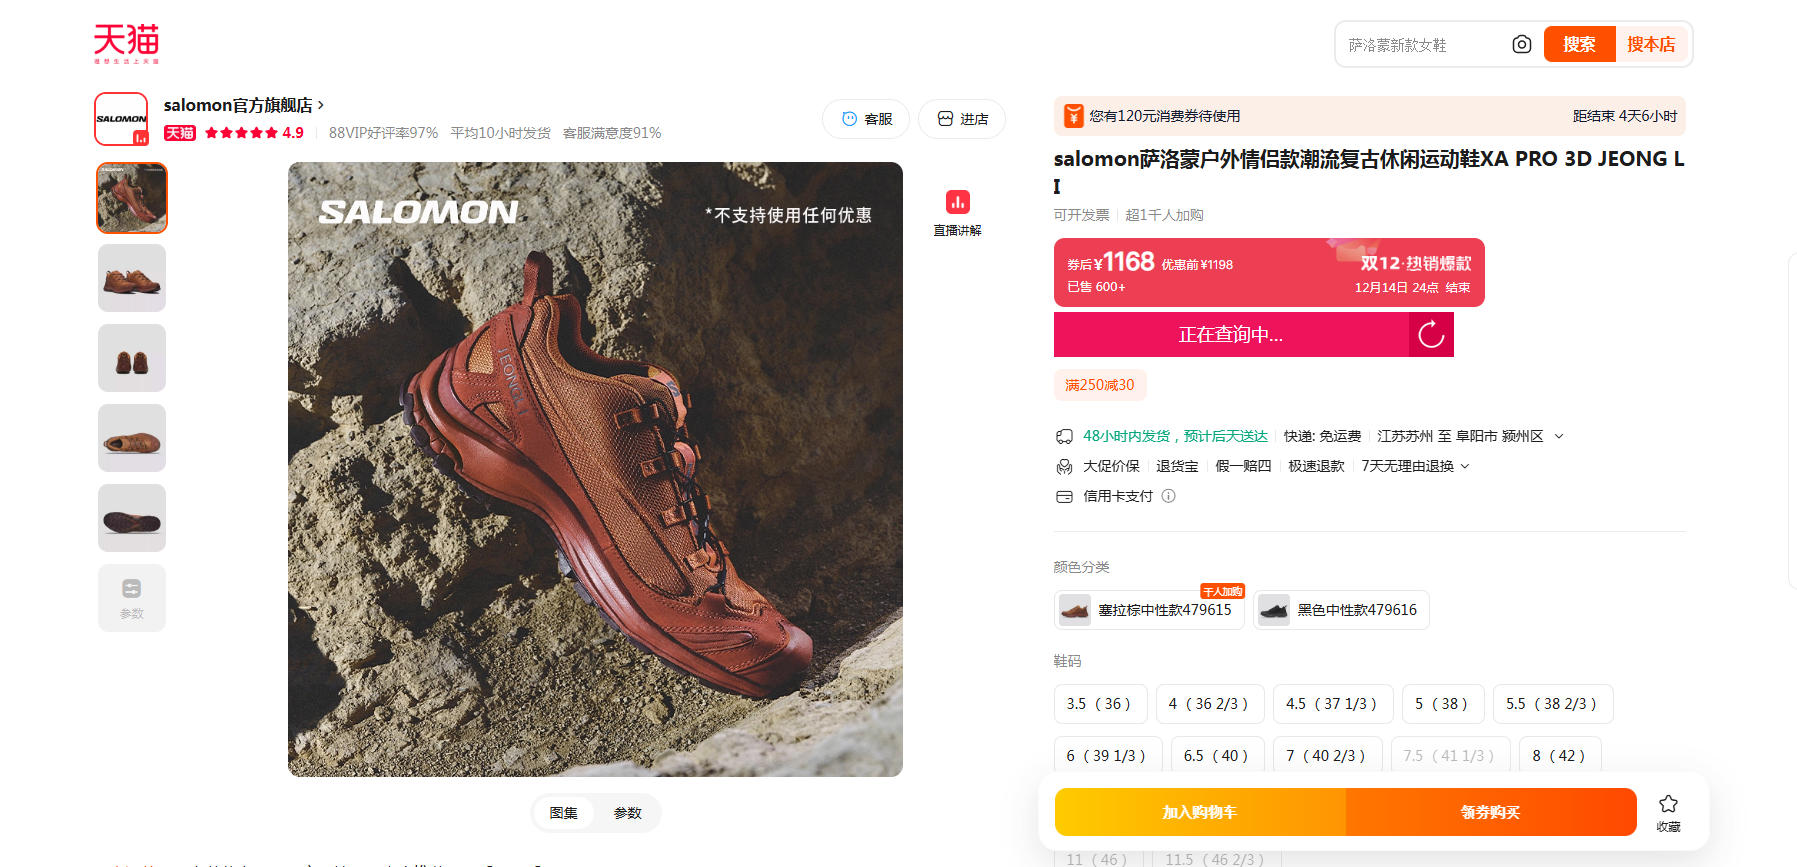
Task: Click the credit card info circle icon
Action: tap(1168, 496)
